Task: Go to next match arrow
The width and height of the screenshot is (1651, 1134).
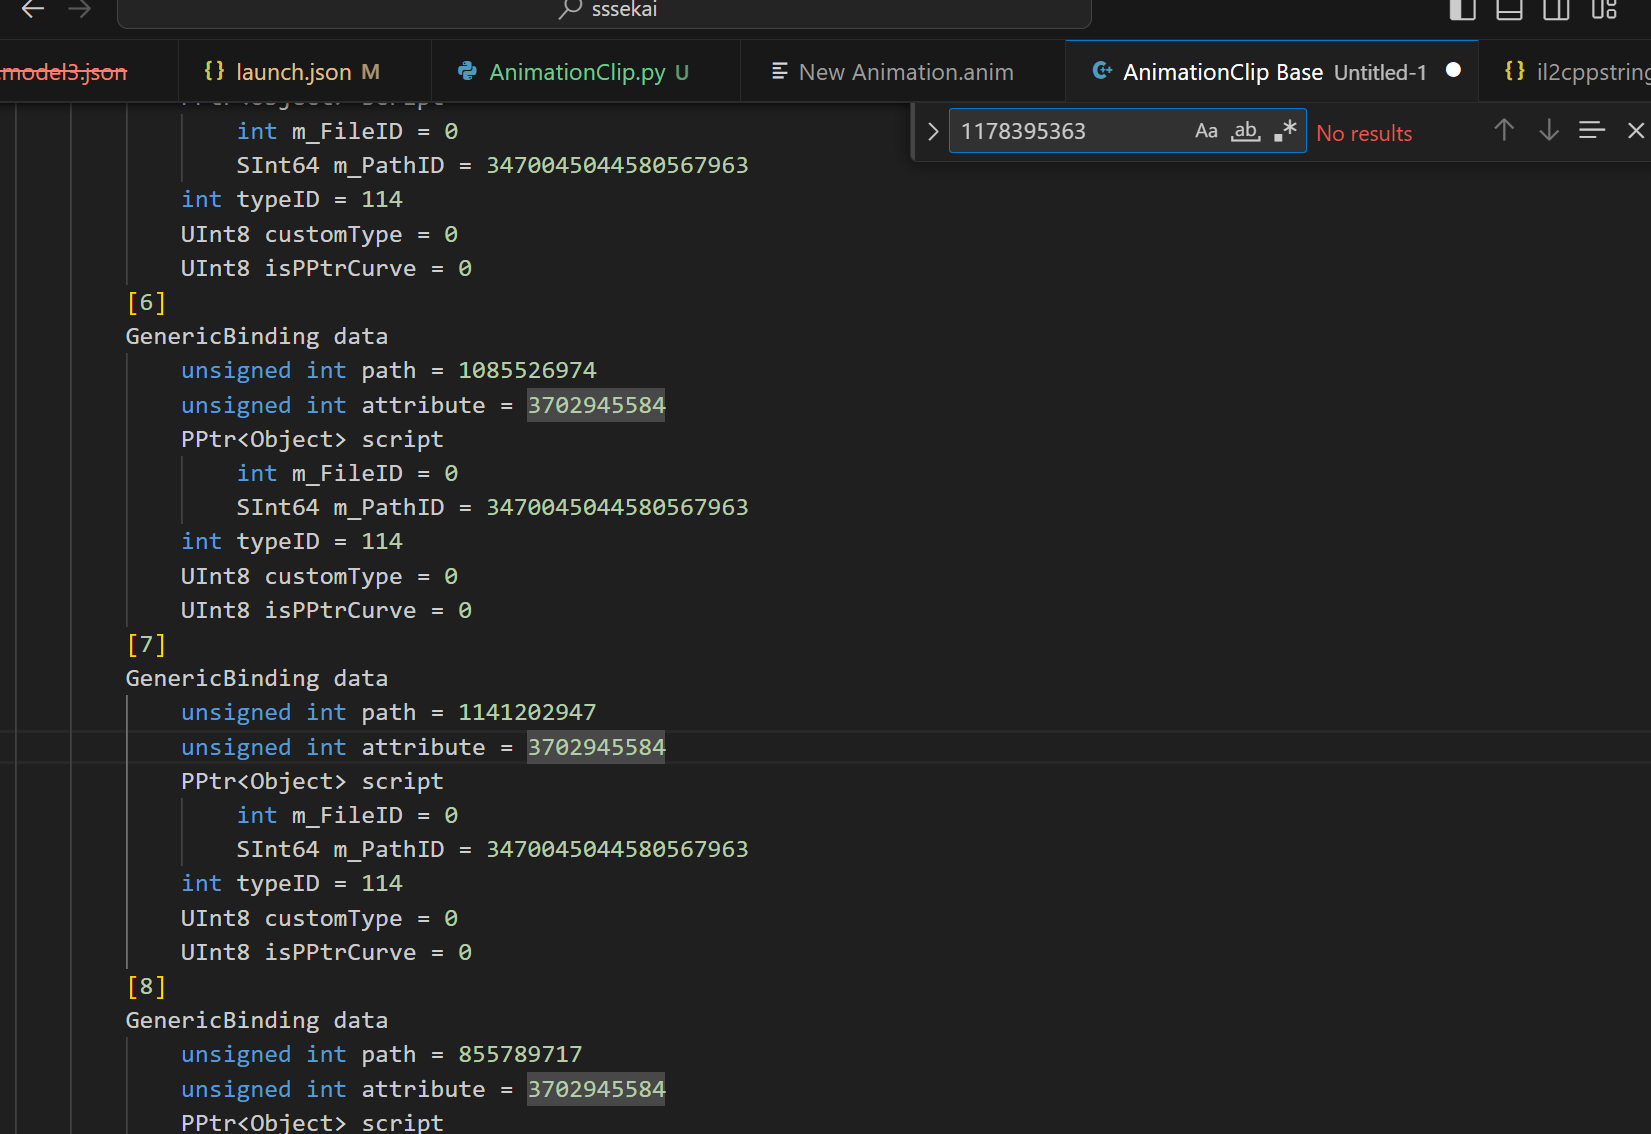Action: (x=1548, y=130)
